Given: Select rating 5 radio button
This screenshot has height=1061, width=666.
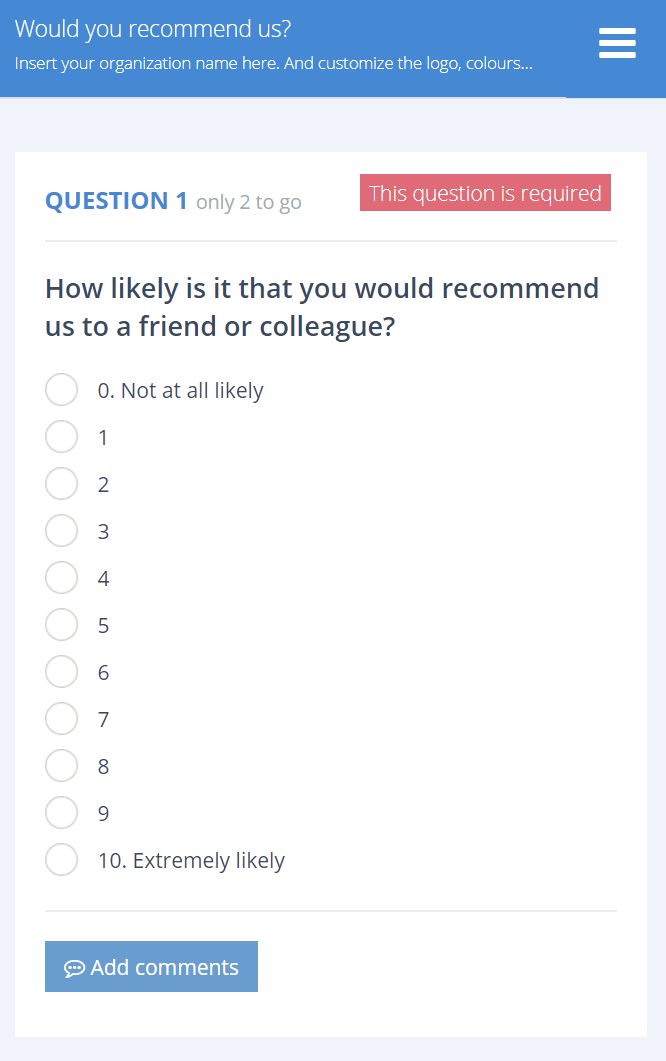Looking at the screenshot, I should [x=61, y=625].
